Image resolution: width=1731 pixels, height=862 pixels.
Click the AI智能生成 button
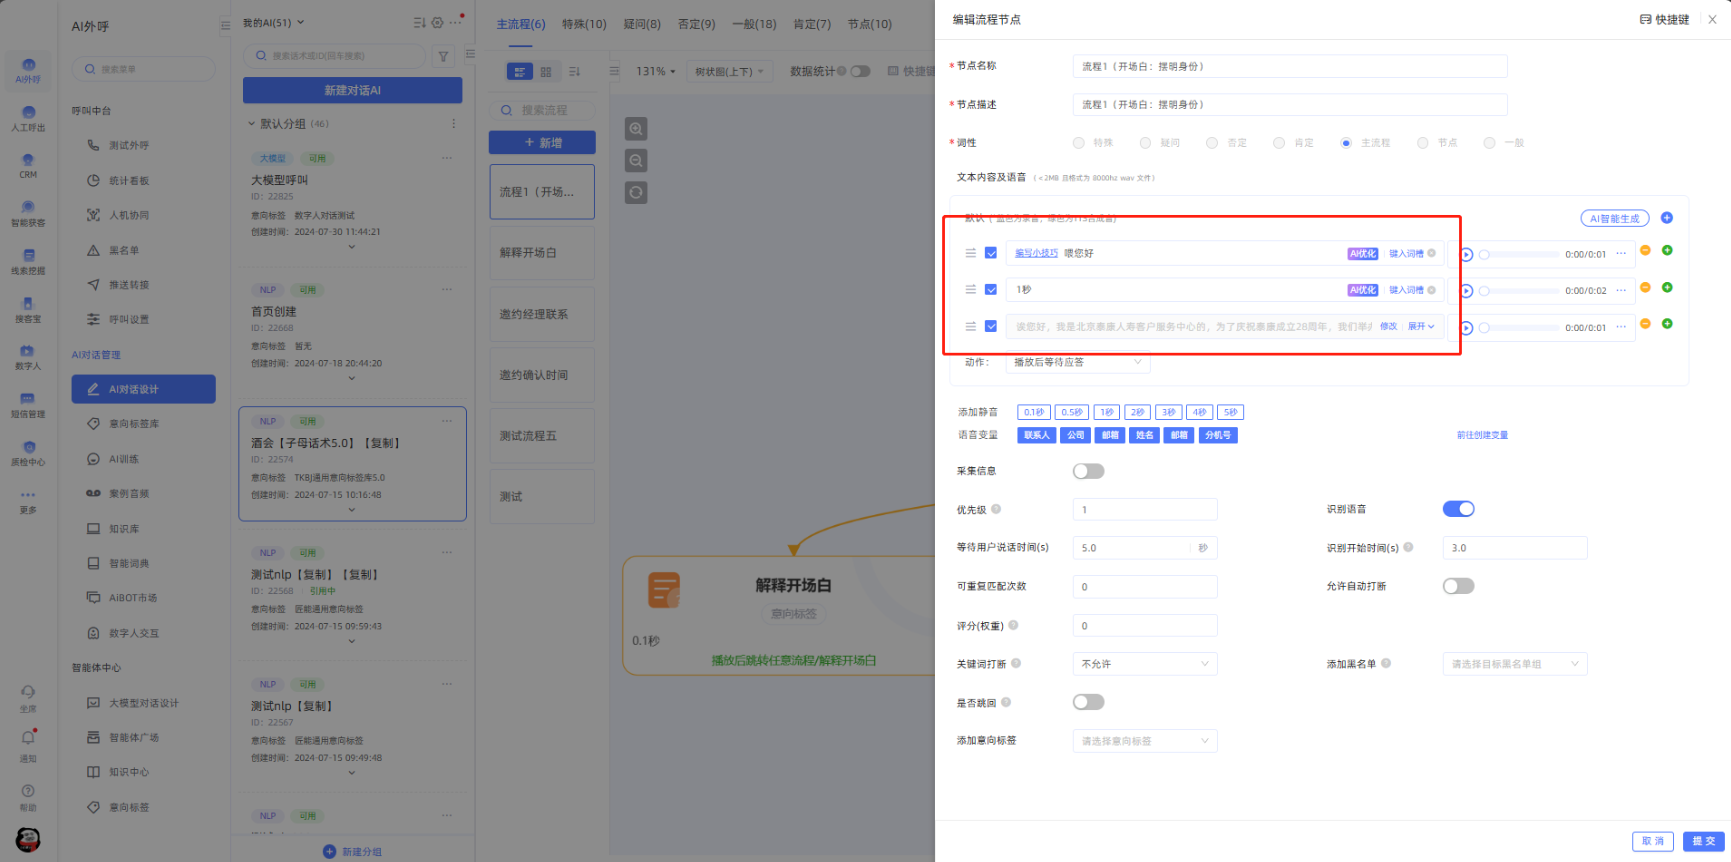click(1614, 219)
